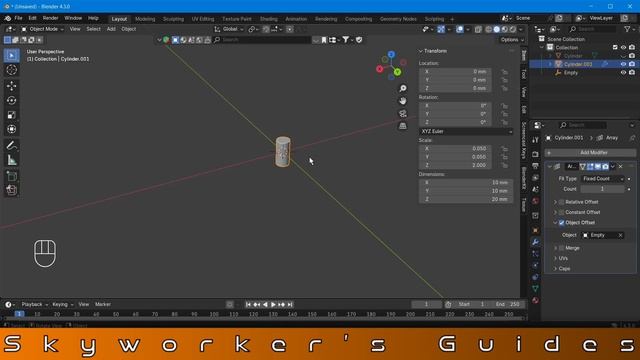The image size is (640, 360).
Task: Toggle snapping magnet in header
Action: [266, 29]
